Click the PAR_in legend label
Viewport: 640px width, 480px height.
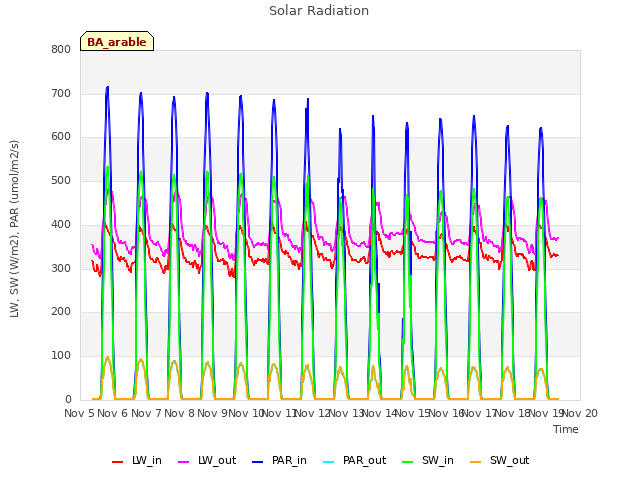[x=289, y=460]
